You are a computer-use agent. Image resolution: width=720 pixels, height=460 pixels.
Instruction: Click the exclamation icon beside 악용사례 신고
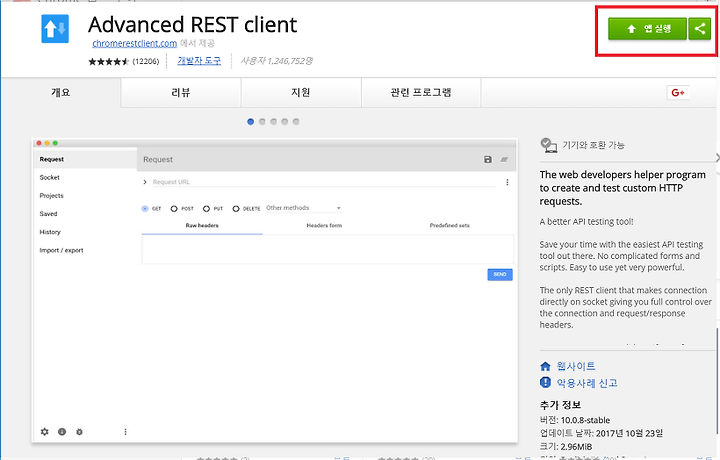(x=545, y=382)
